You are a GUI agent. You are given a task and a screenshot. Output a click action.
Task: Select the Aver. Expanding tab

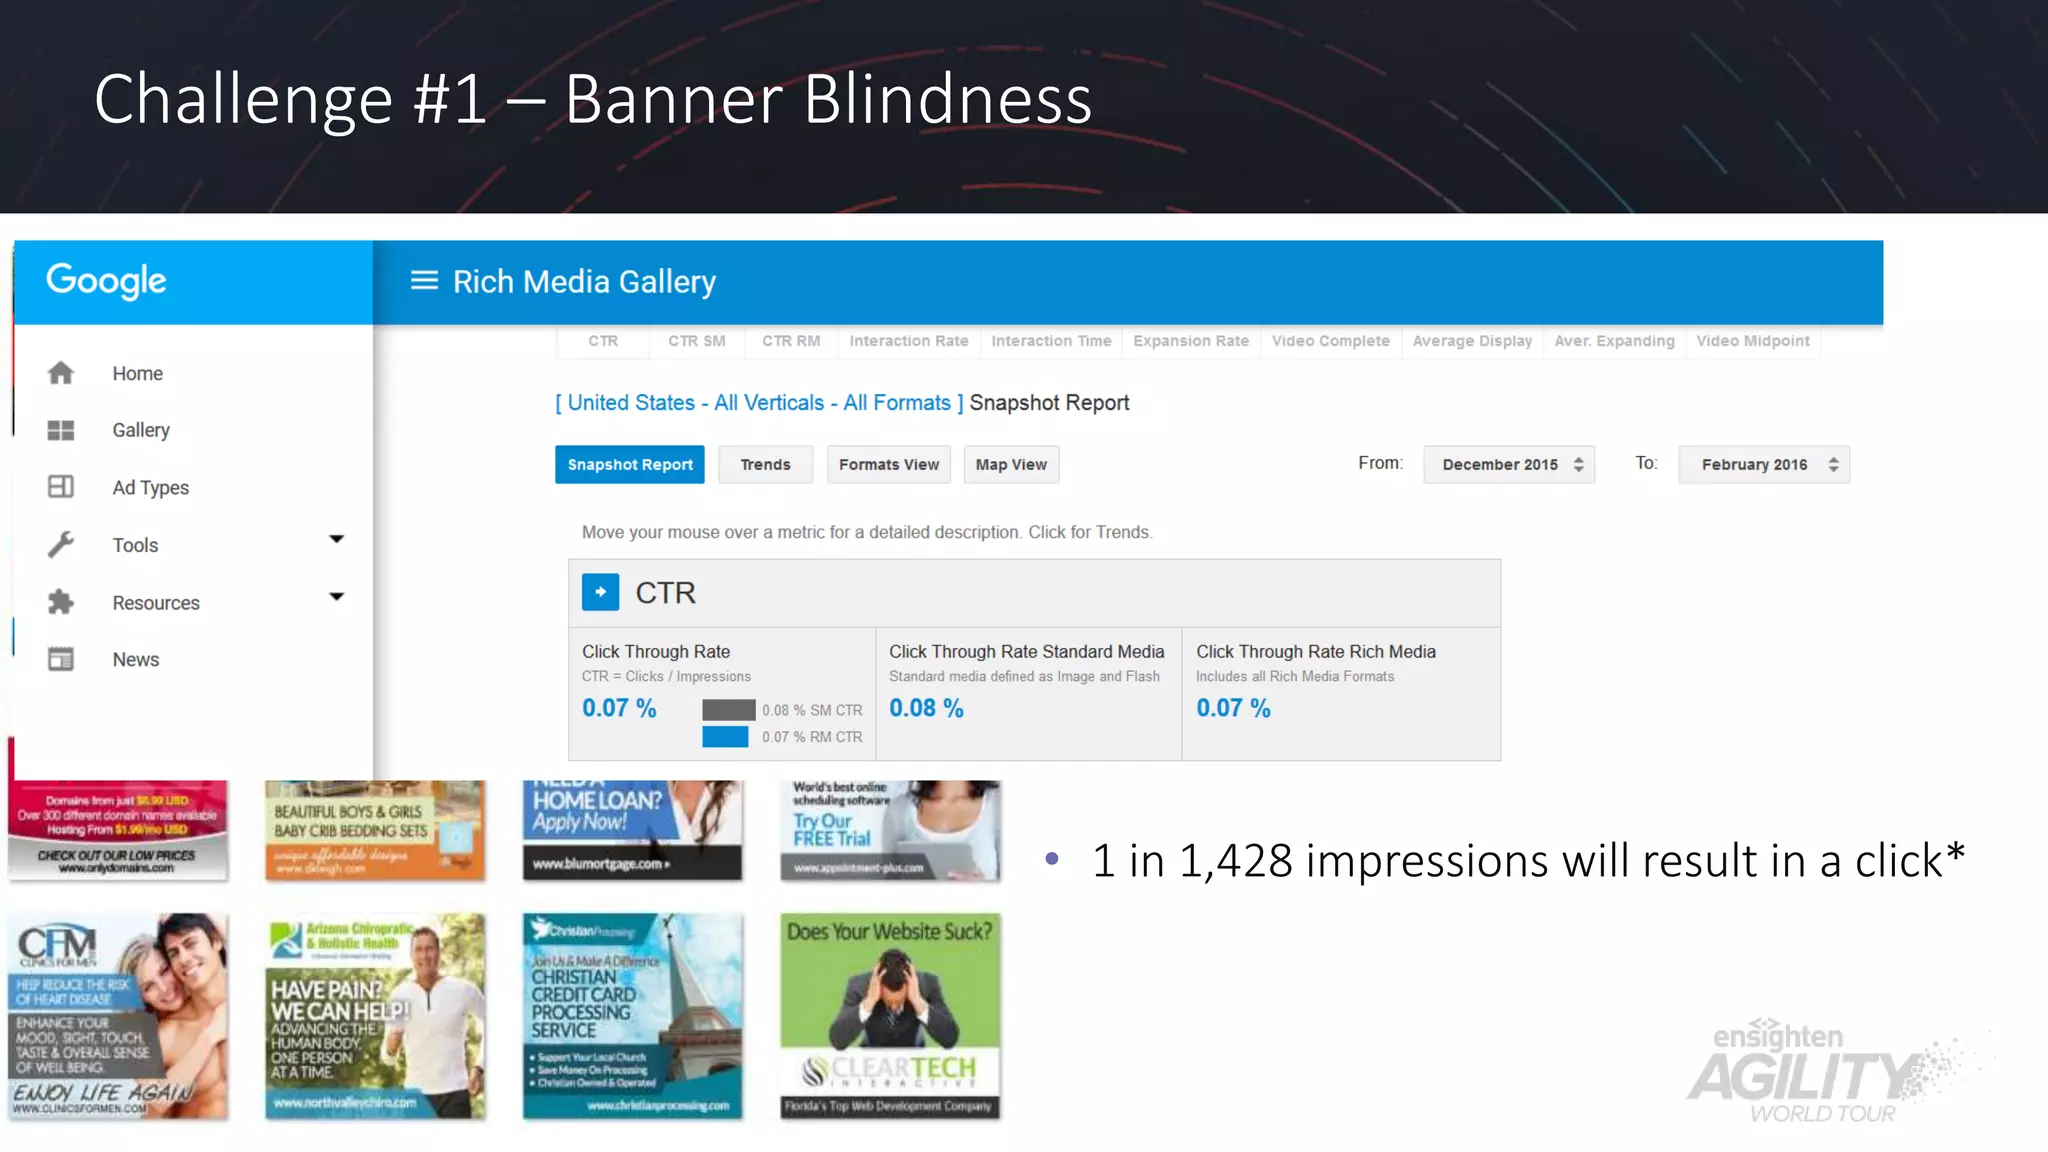[x=1614, y=341]
